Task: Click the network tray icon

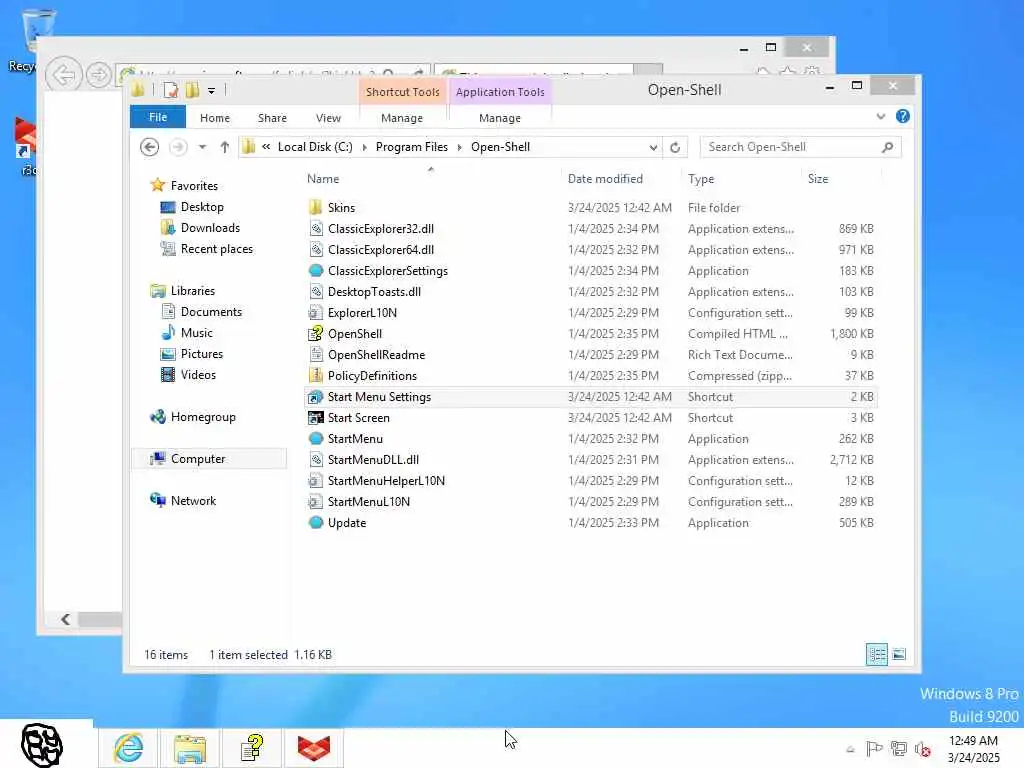Action: click(x=899, y=748)
